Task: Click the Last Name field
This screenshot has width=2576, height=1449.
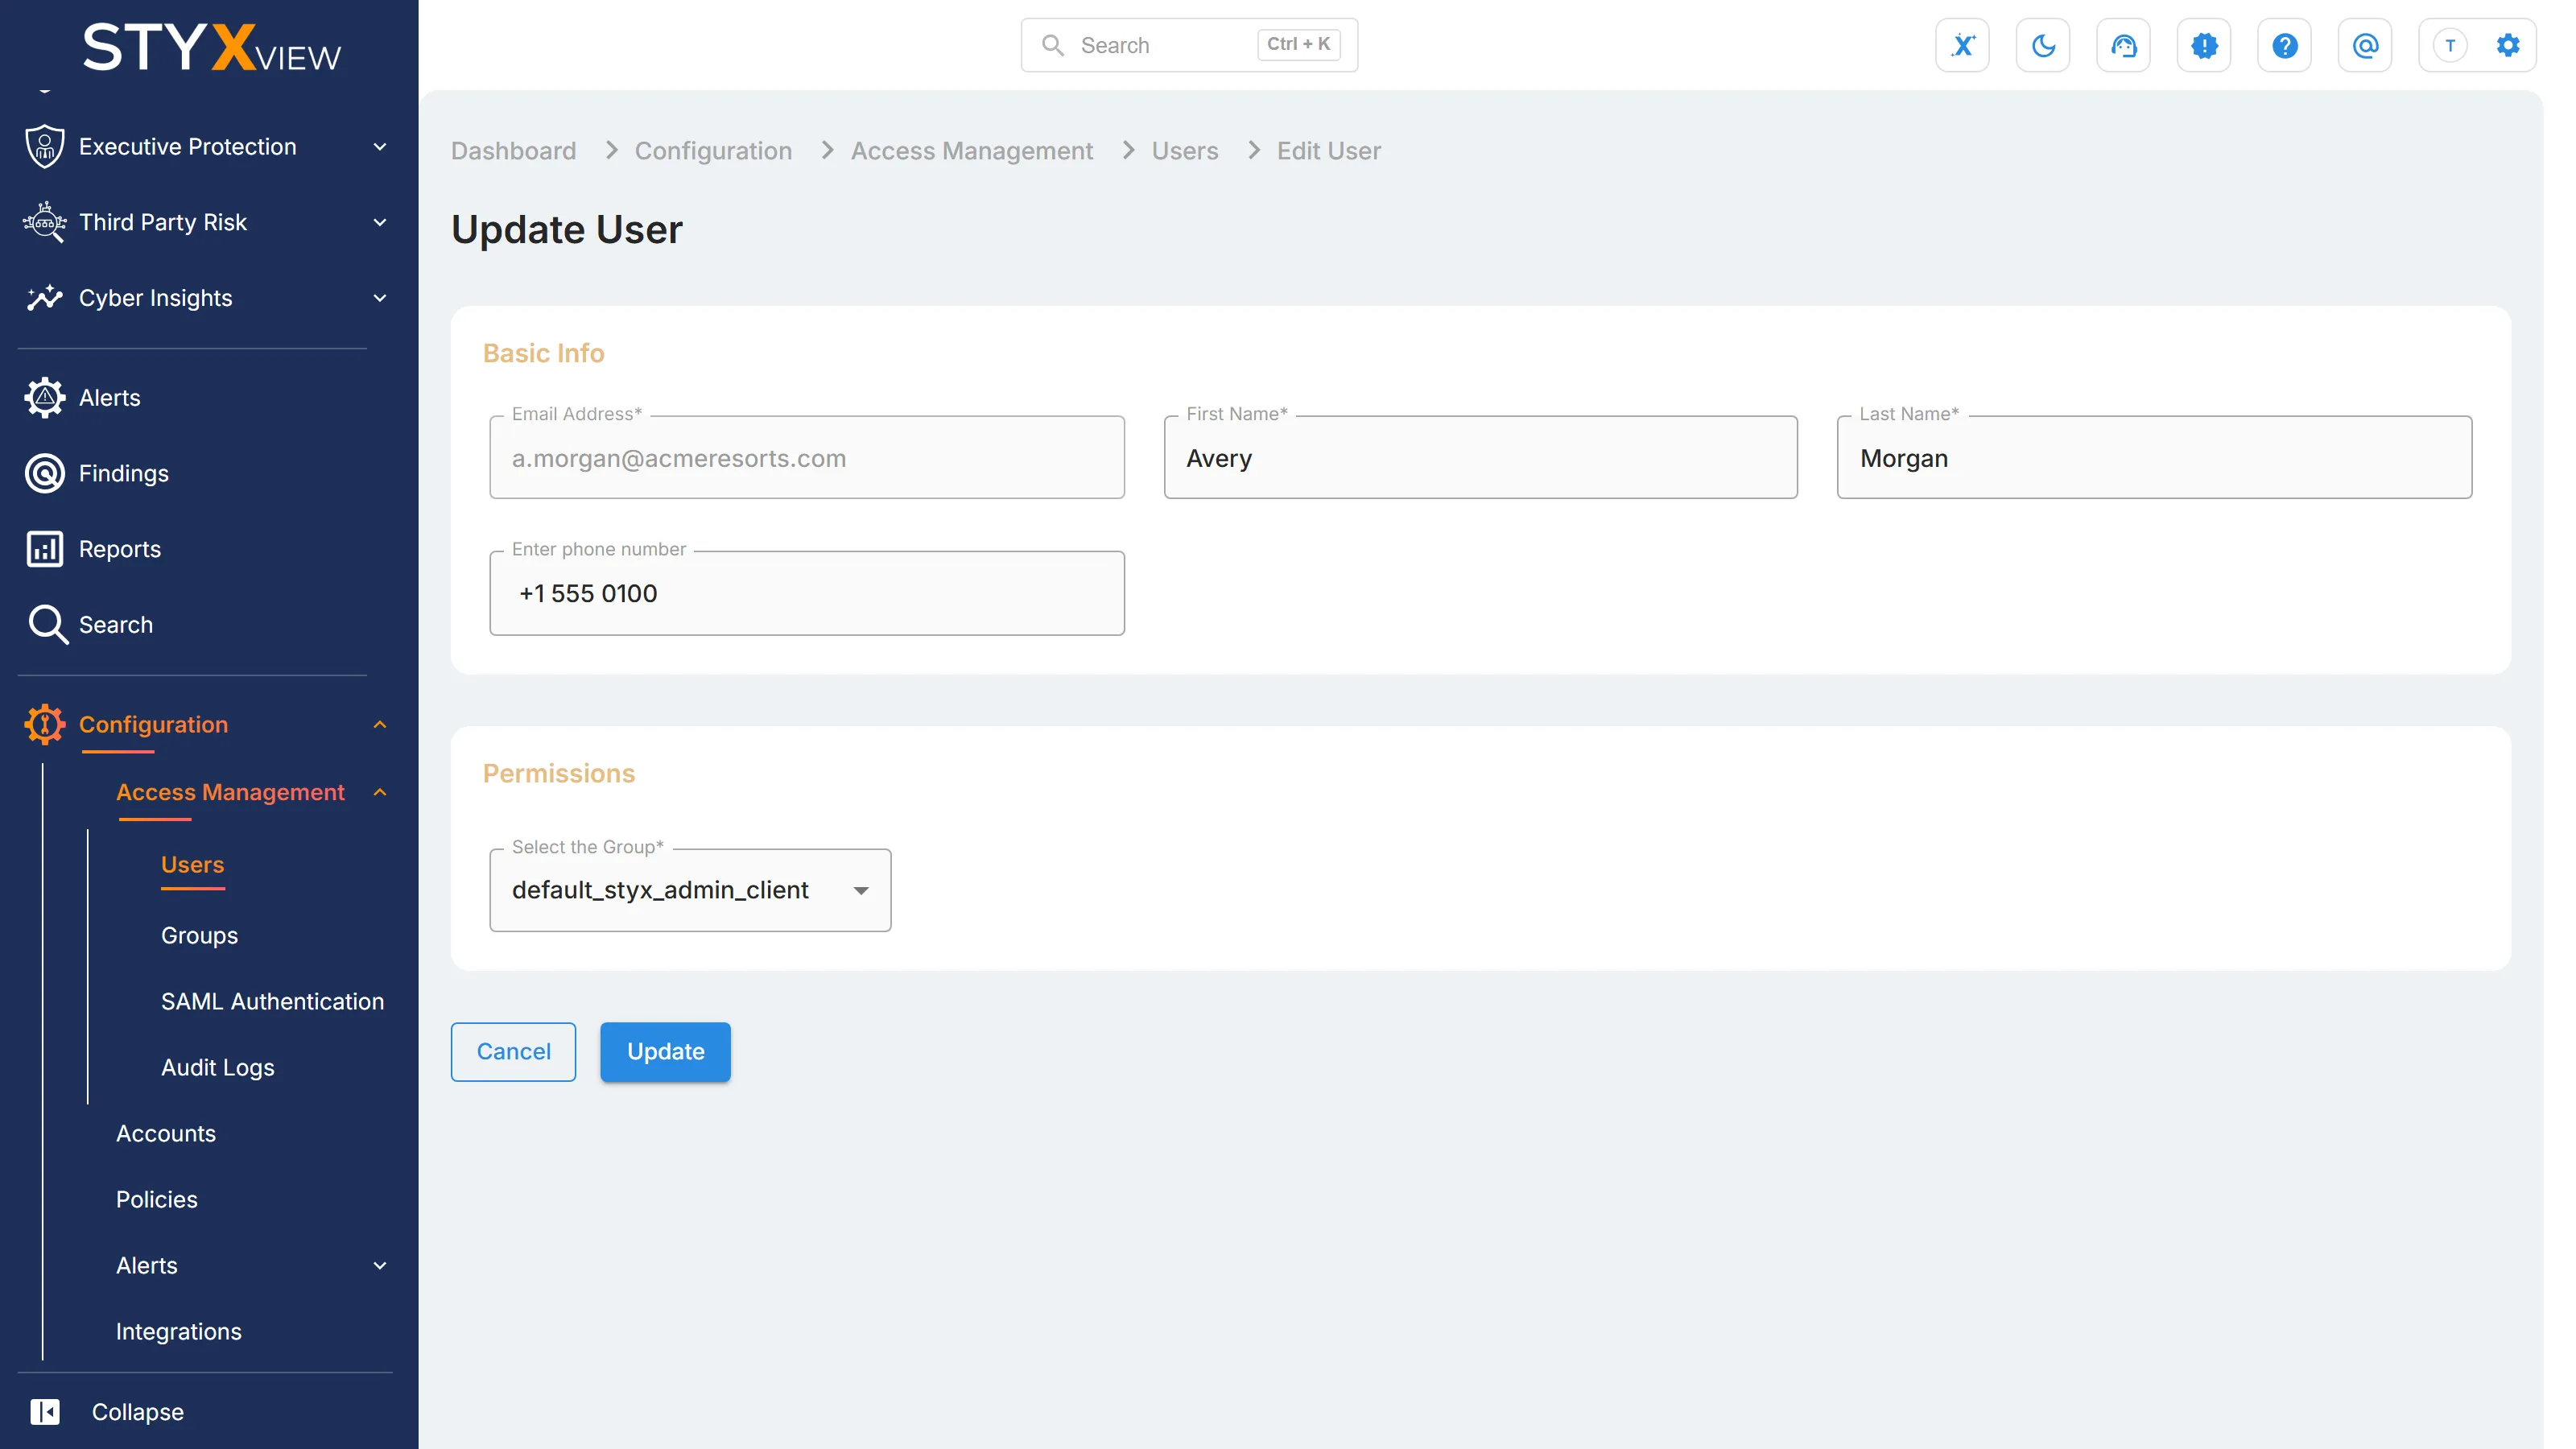Action: 2154,458
